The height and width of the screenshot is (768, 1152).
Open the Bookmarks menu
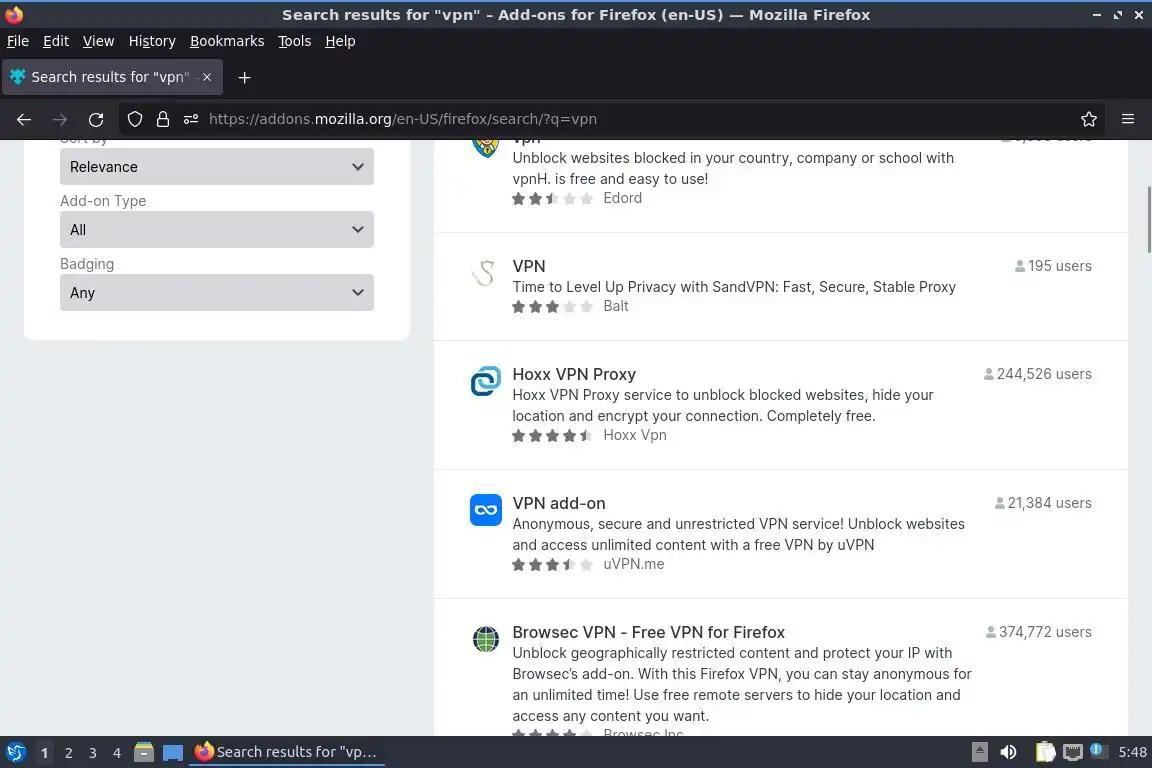(x=227, y=41)
